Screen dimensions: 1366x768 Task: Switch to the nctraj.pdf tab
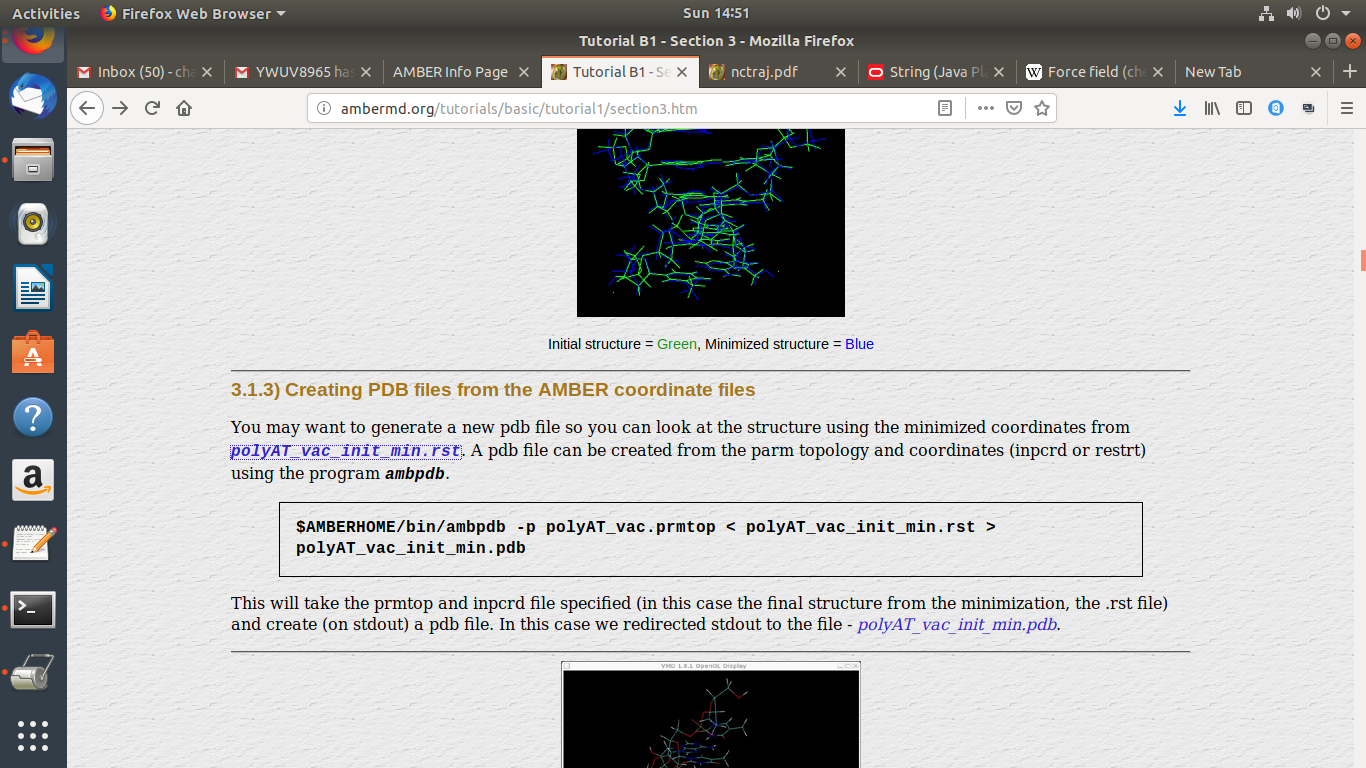click(764, 72)
